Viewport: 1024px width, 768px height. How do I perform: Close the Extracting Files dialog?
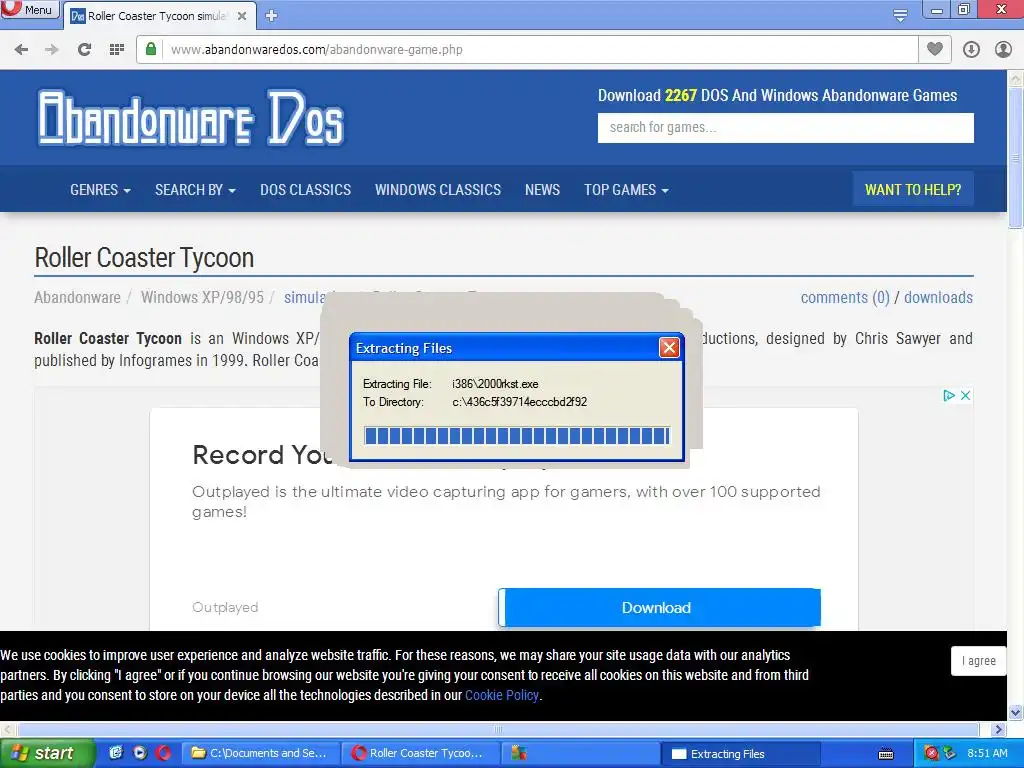(669, 347)
